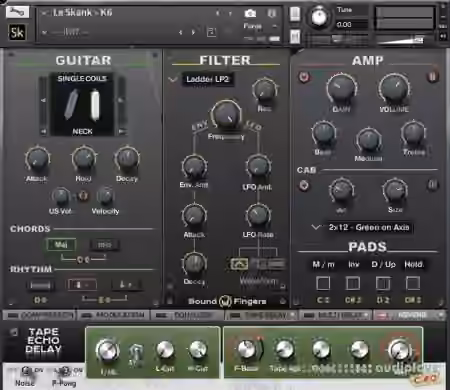
Task: Select the first sustained rhythm pattern button
Action: (40, 285)
